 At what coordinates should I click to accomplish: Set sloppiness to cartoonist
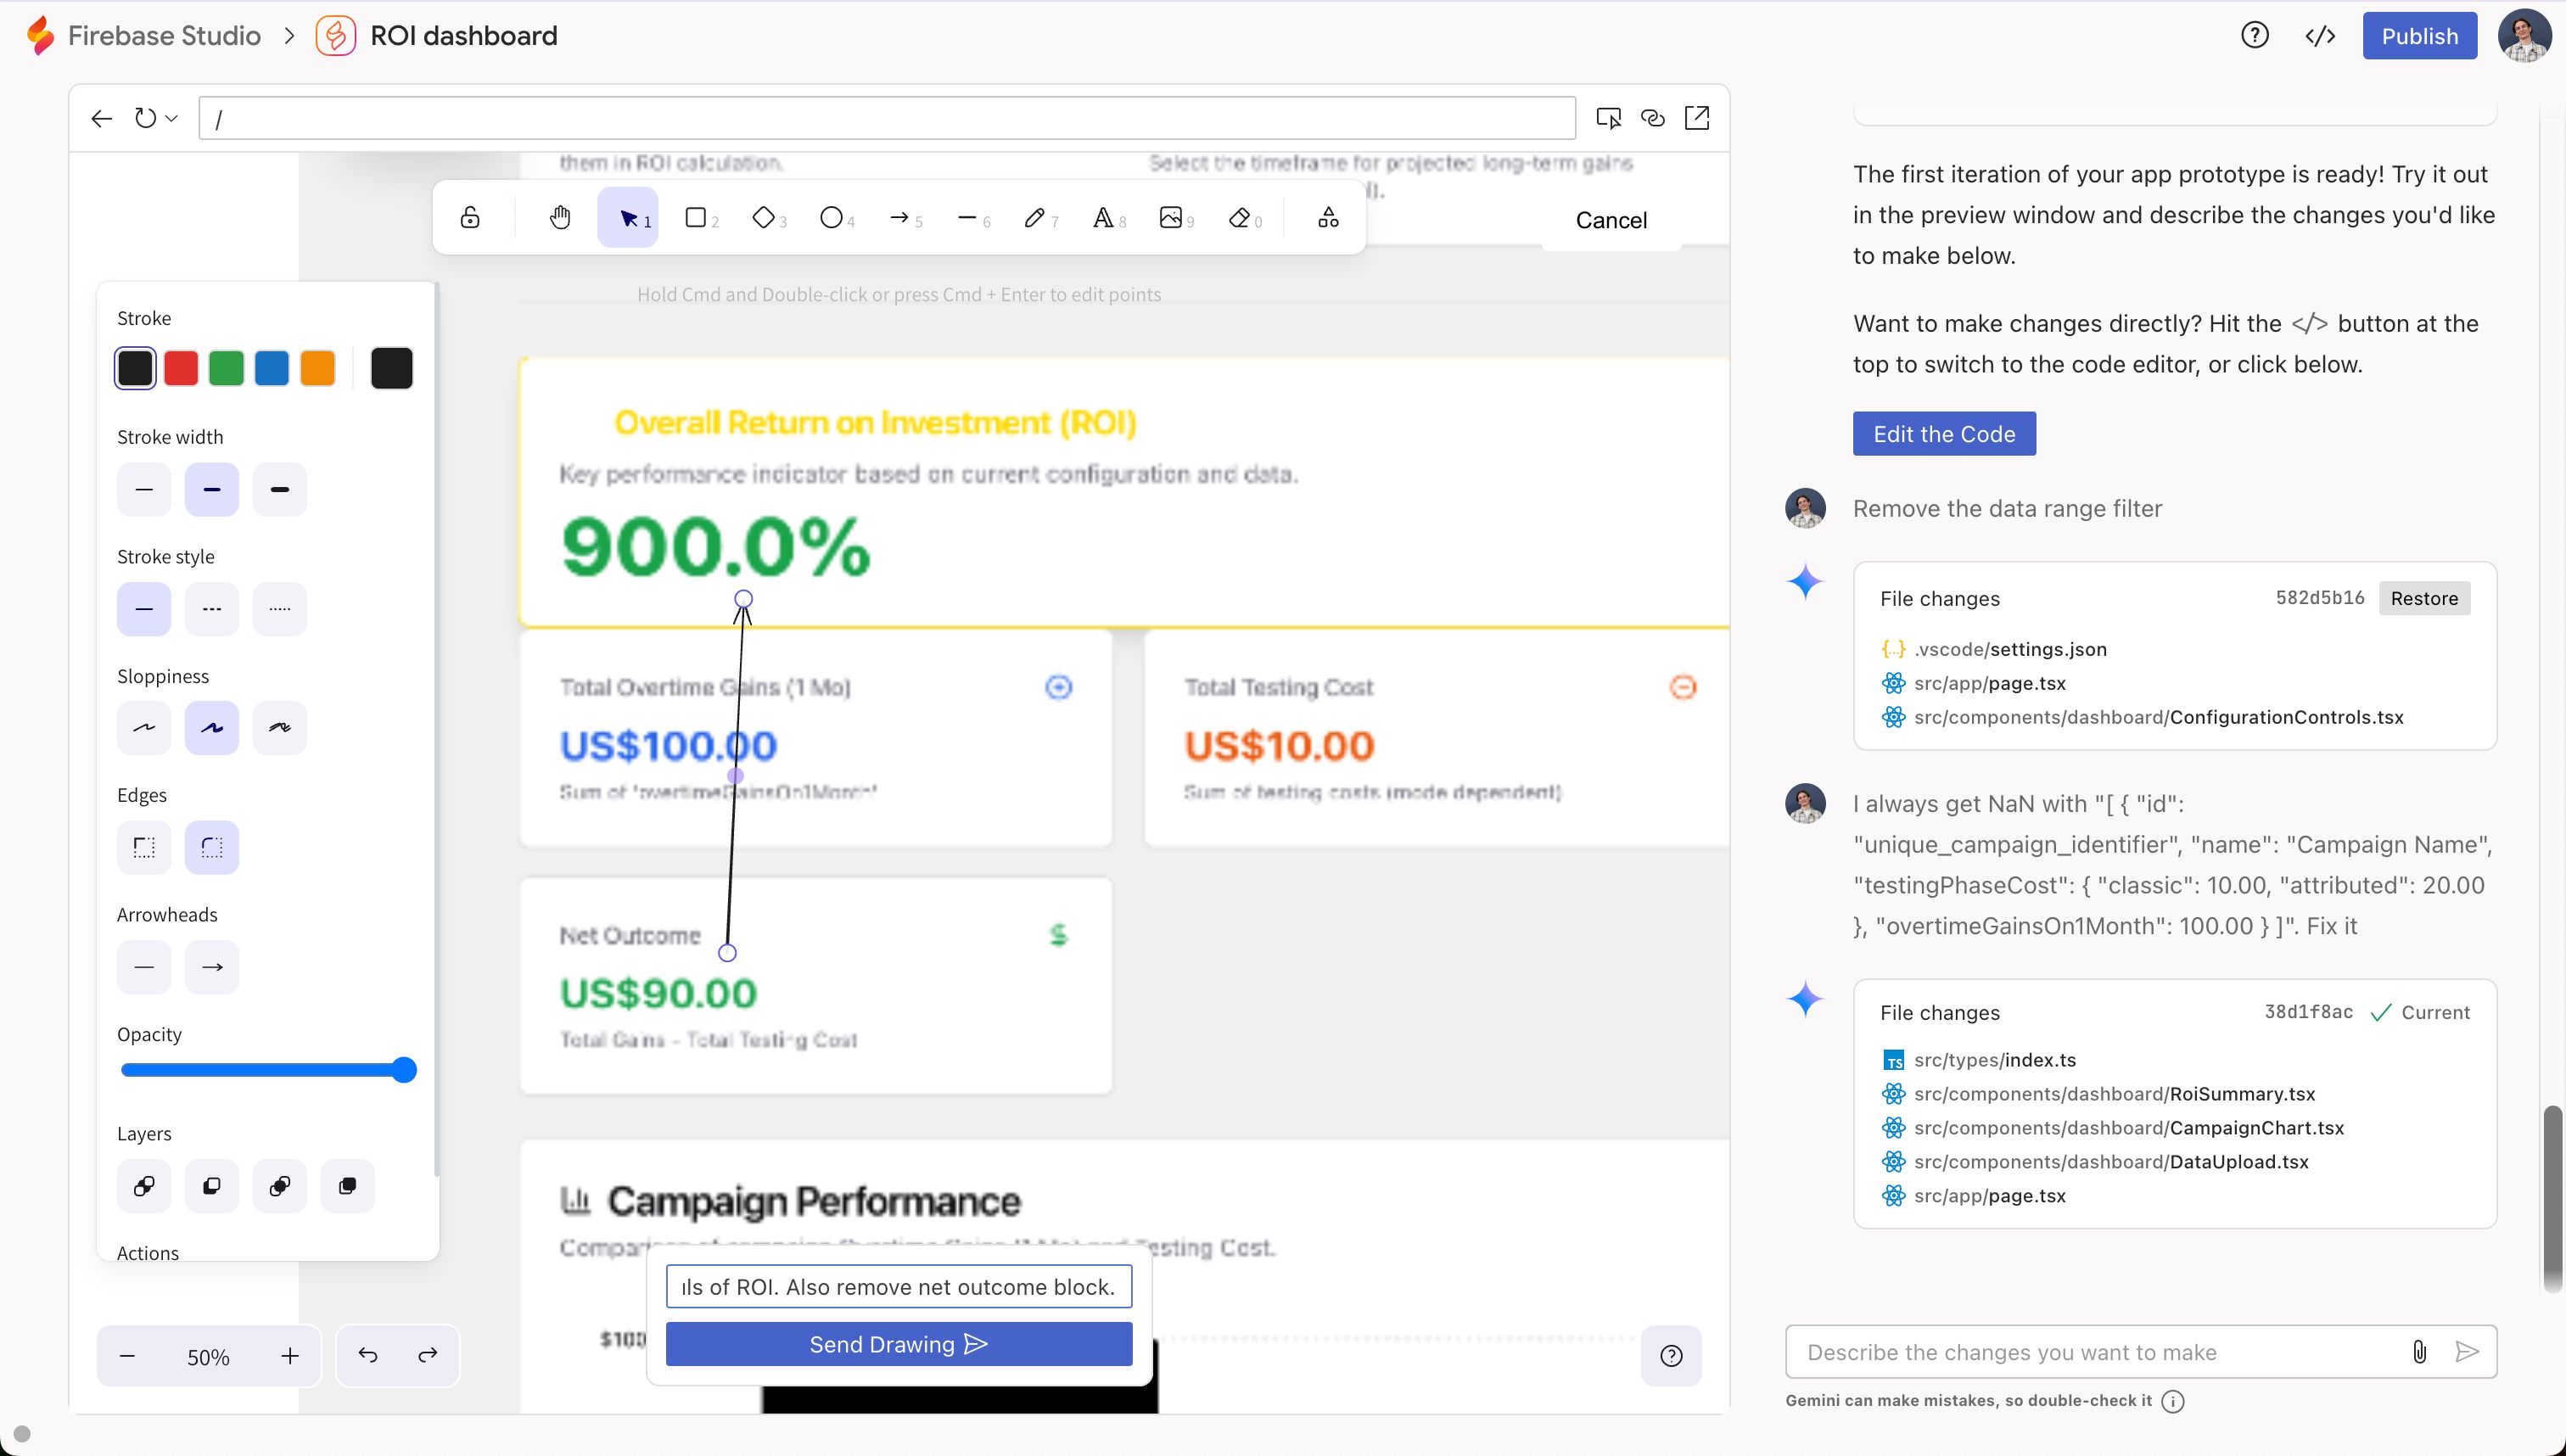pyautogui.click(x=280, y=728)
